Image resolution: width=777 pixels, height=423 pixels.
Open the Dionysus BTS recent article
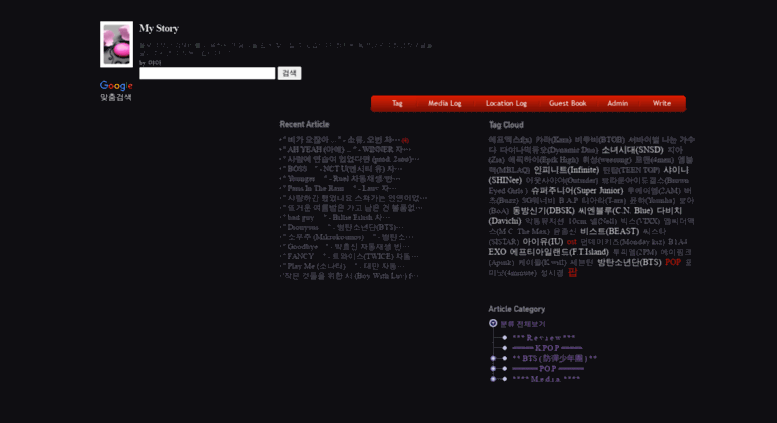[343, 227]
